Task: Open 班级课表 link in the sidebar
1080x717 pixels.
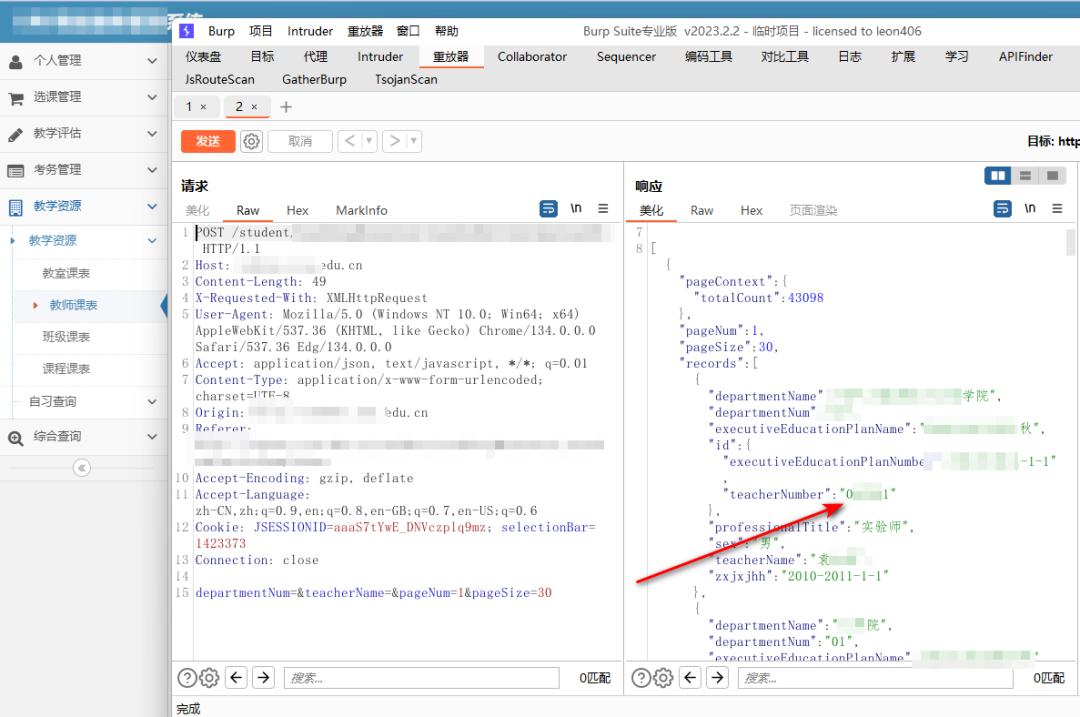Action: click(66, 337)
